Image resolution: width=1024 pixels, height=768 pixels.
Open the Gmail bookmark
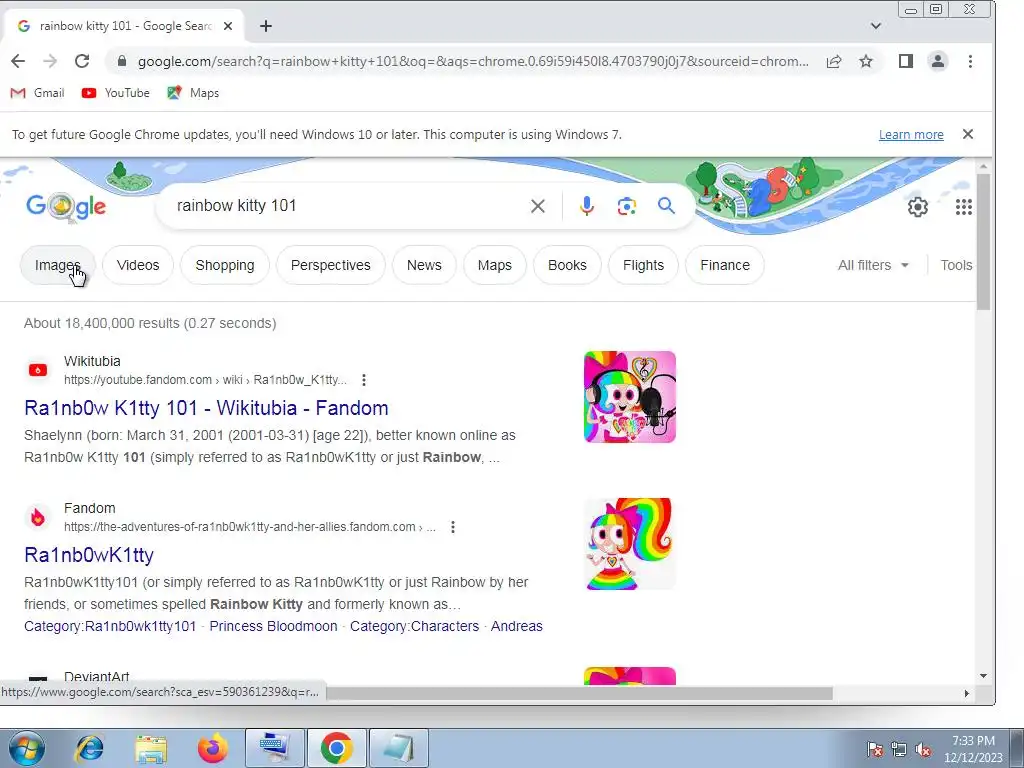(37, 93)
